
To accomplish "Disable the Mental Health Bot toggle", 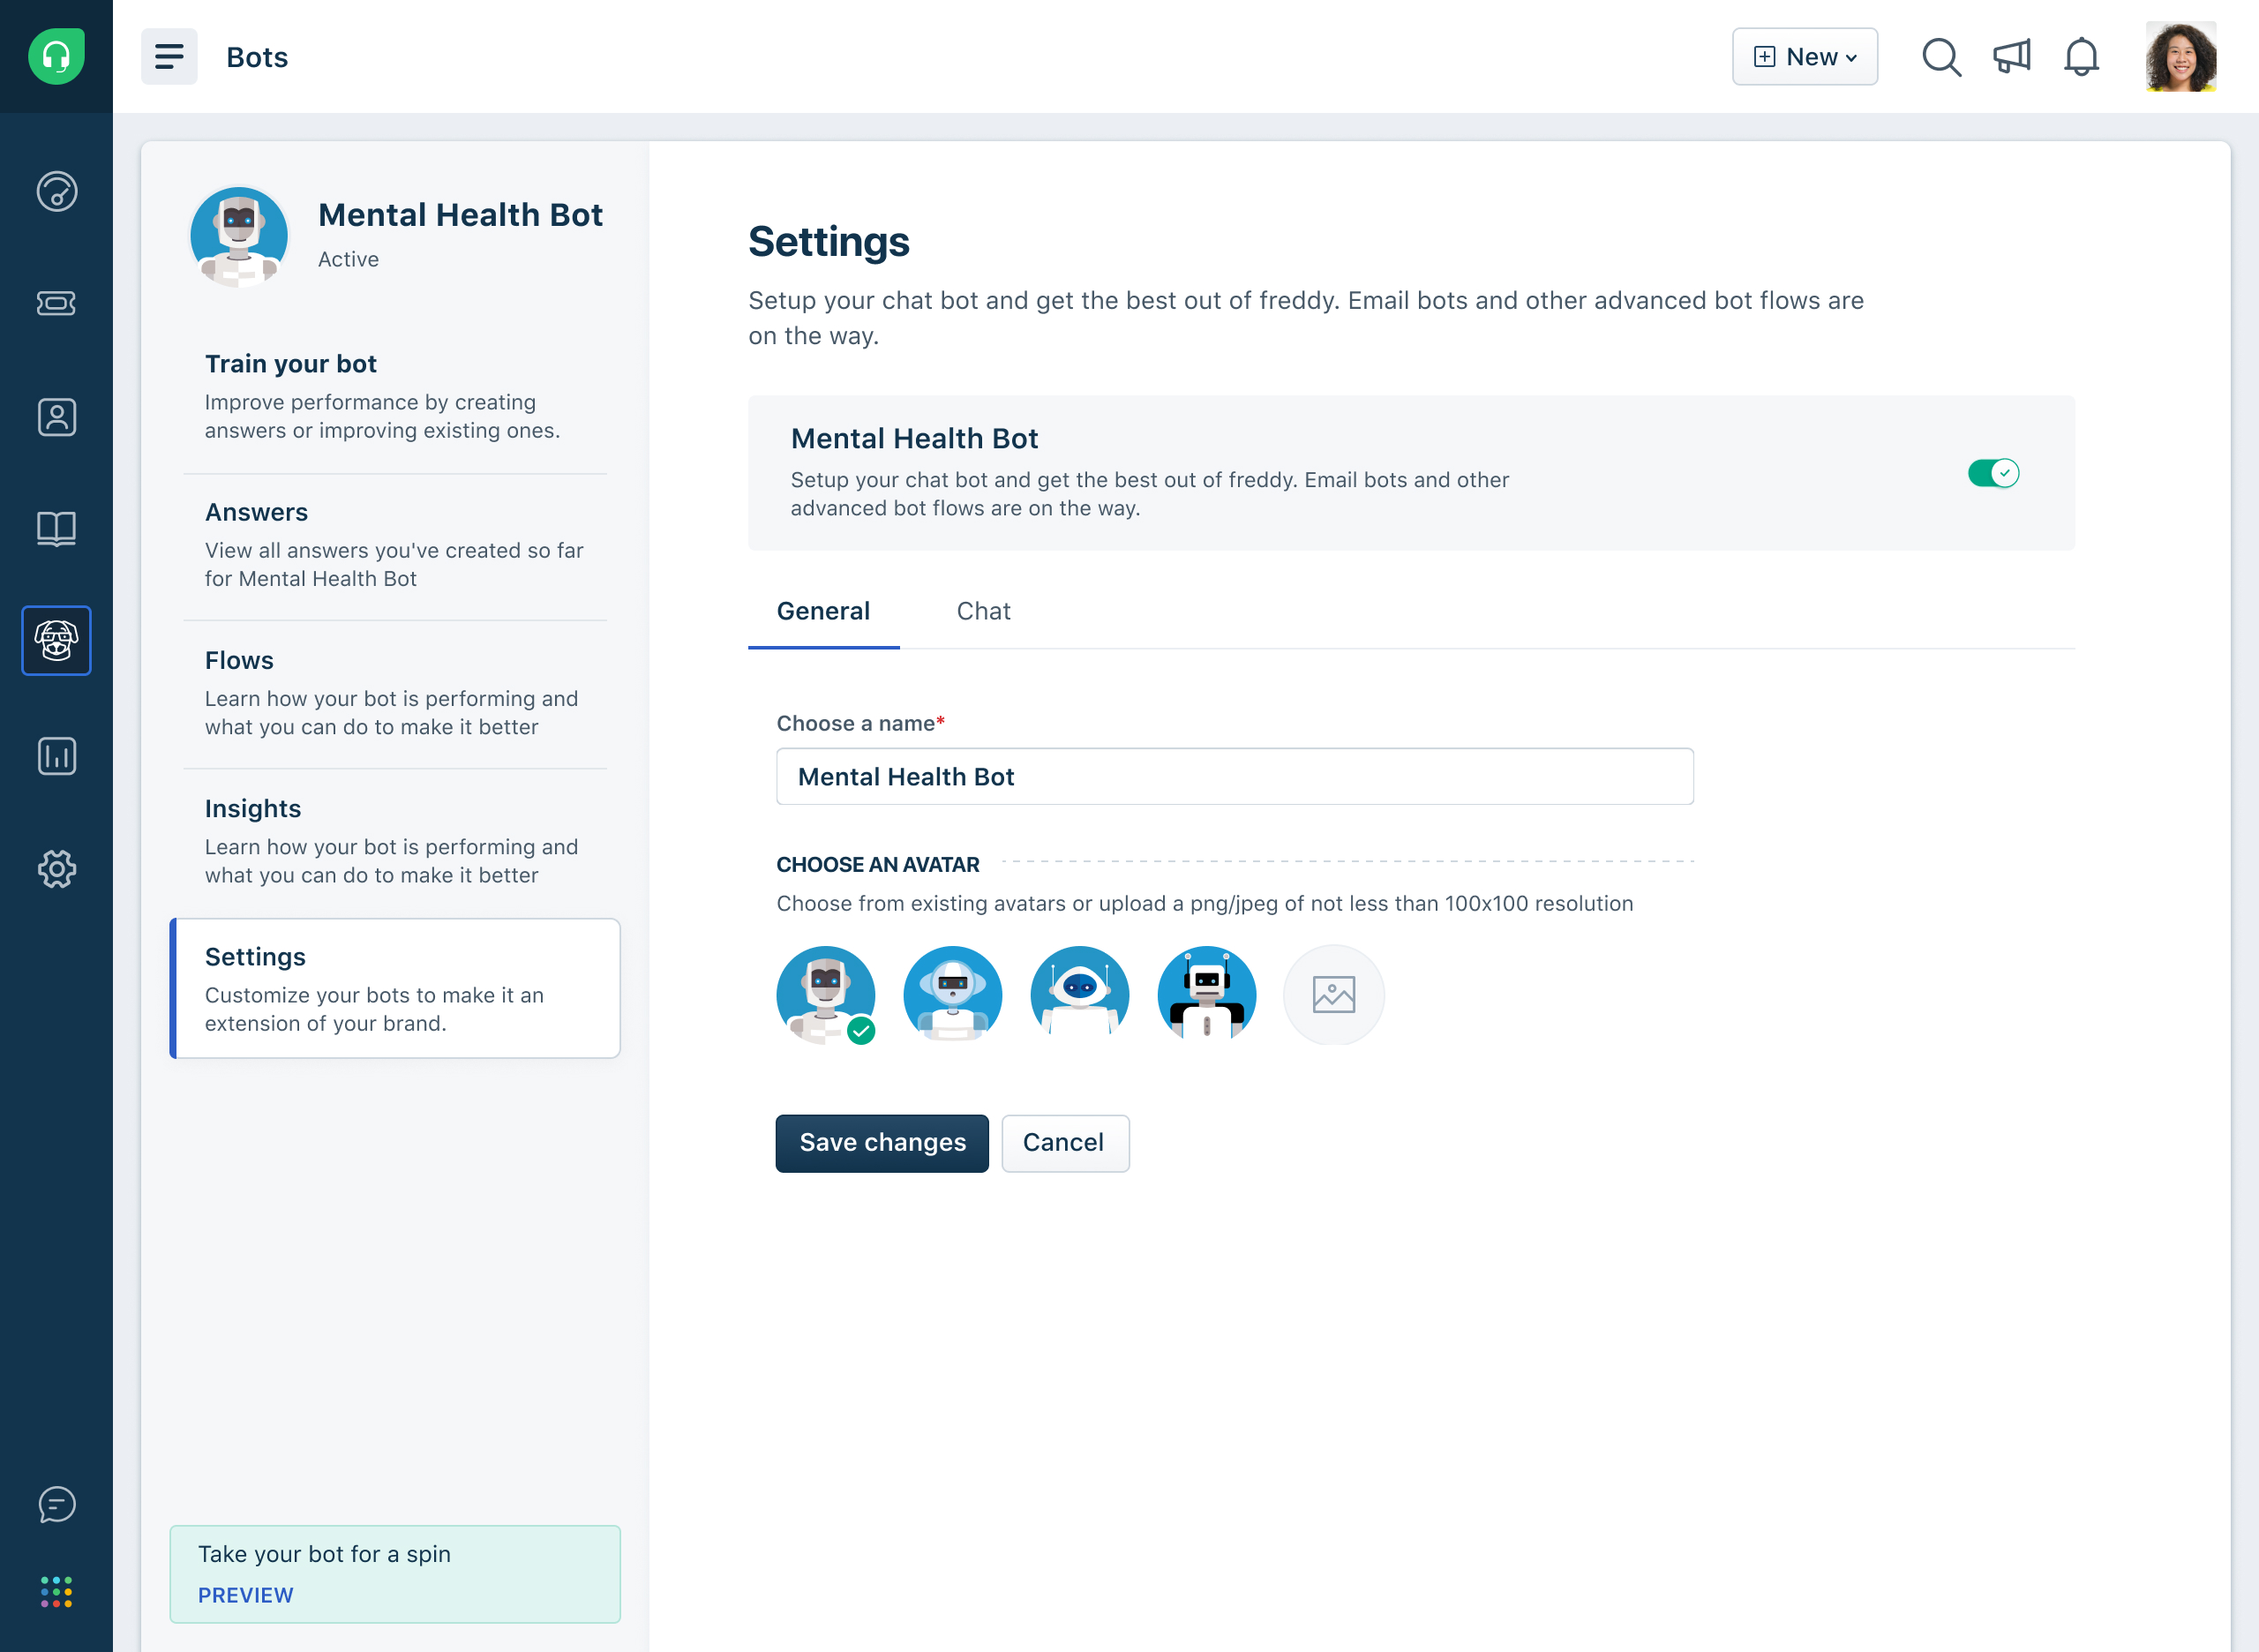I will (1993, 473).
